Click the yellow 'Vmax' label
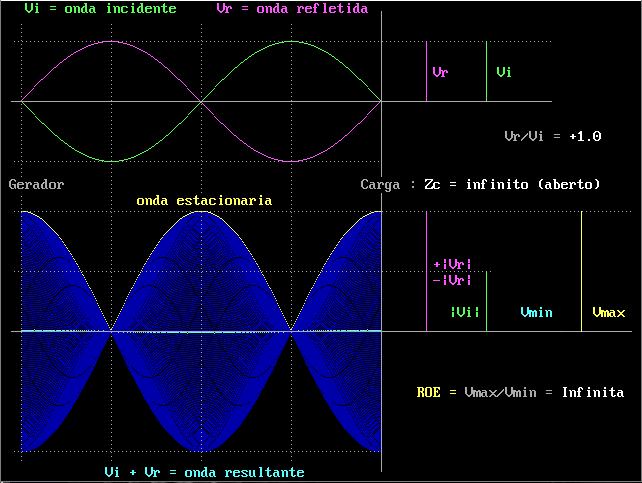This screenshot has height=483, width=642. click(609, 312)
